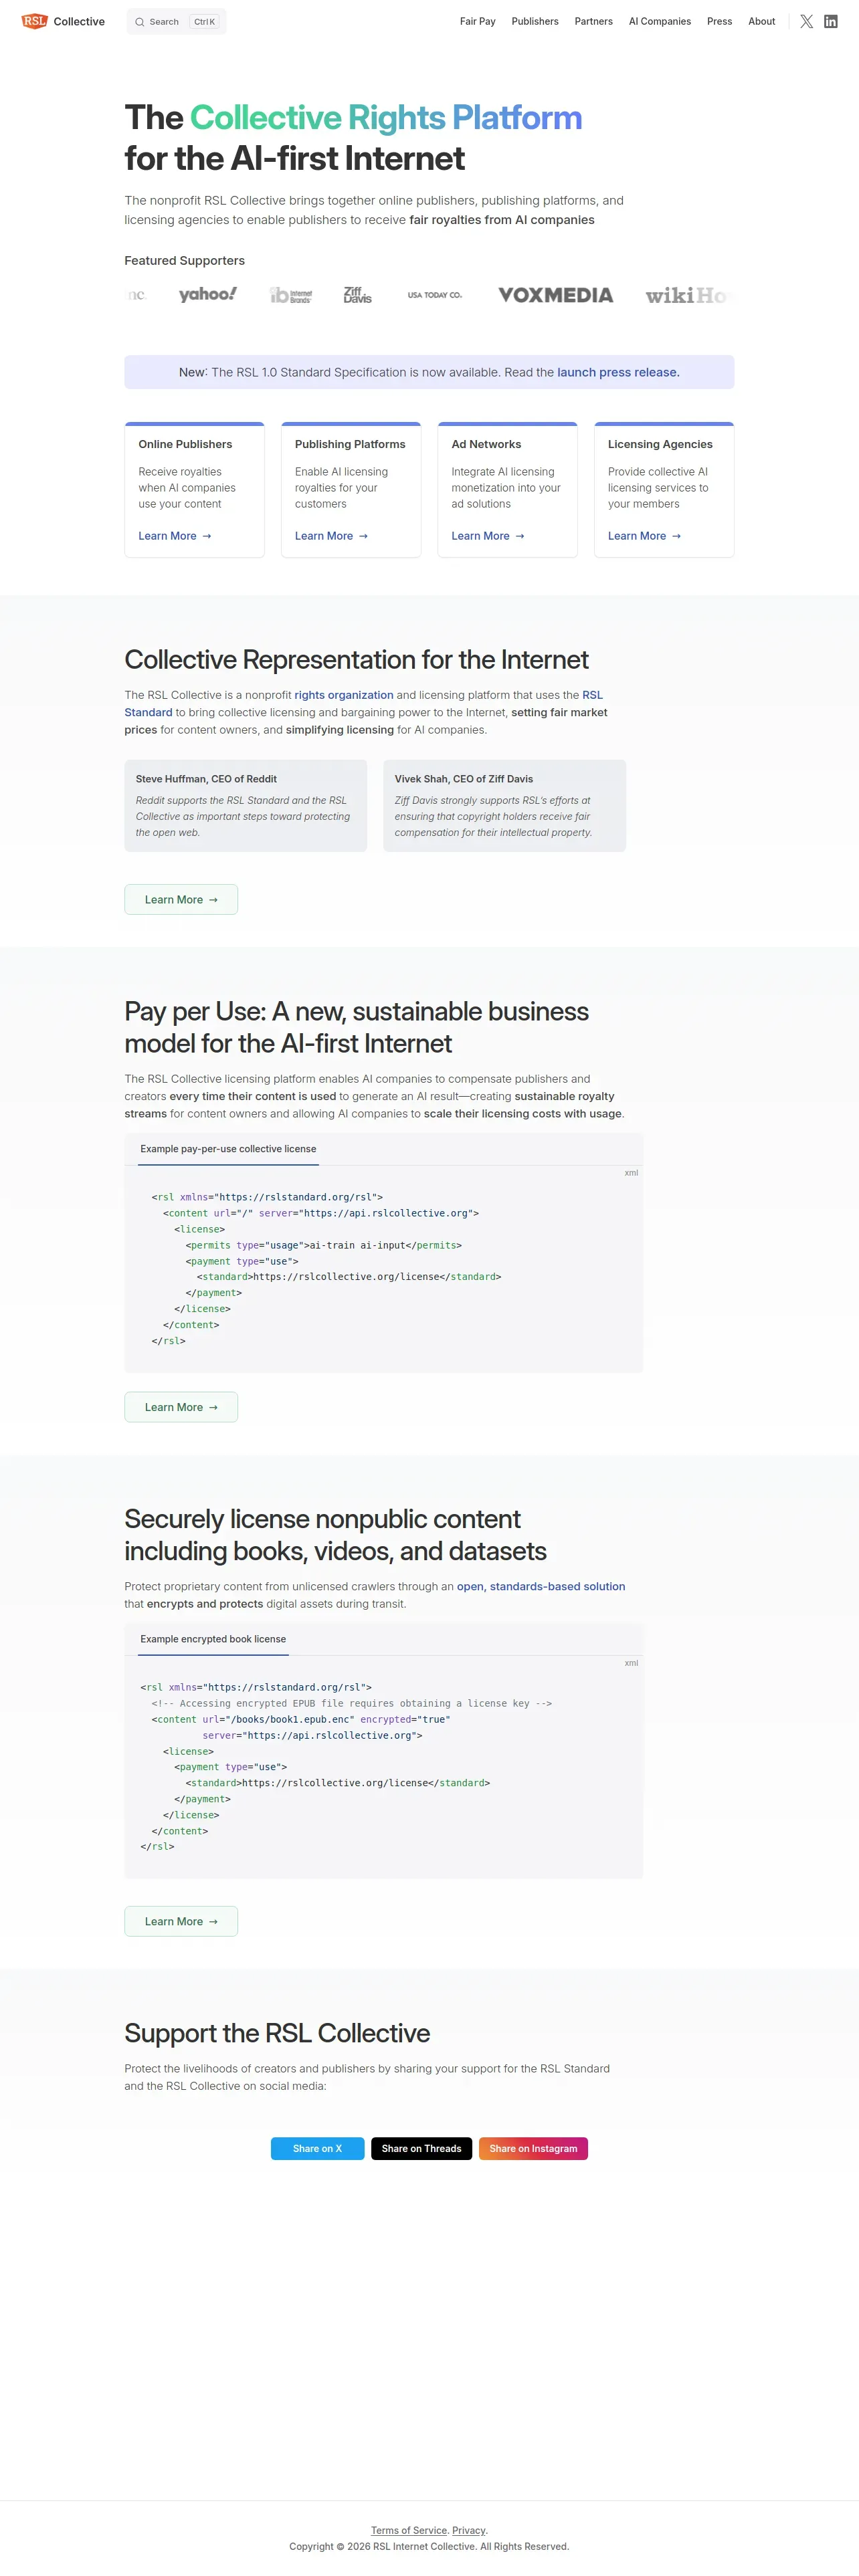
Task: Click Learn More under Online Publishers
Action: (174, 536)
